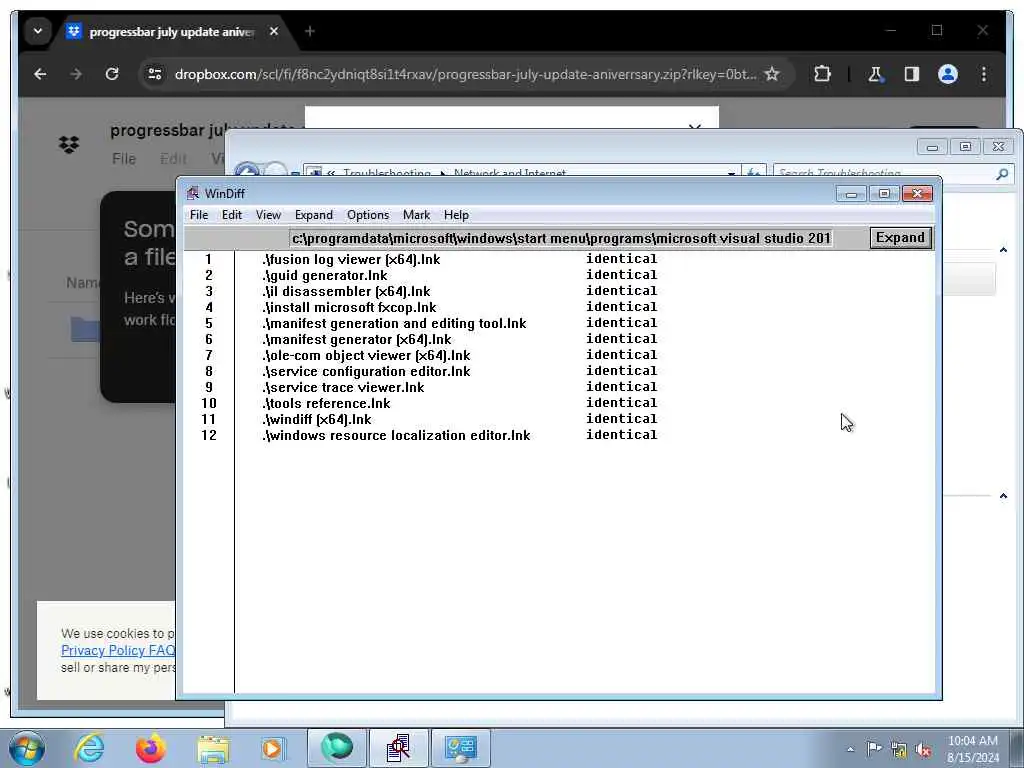
Task: Click the Dropbox logo on the page
Action: tap(69, 144)
